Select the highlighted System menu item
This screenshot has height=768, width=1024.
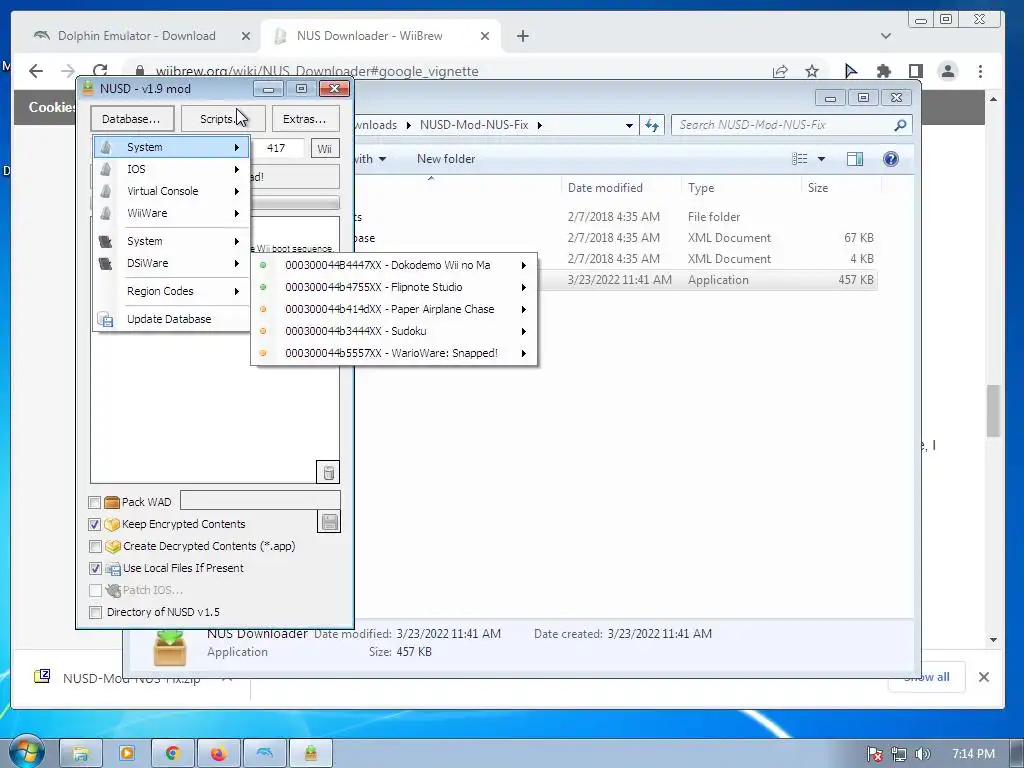171,147
